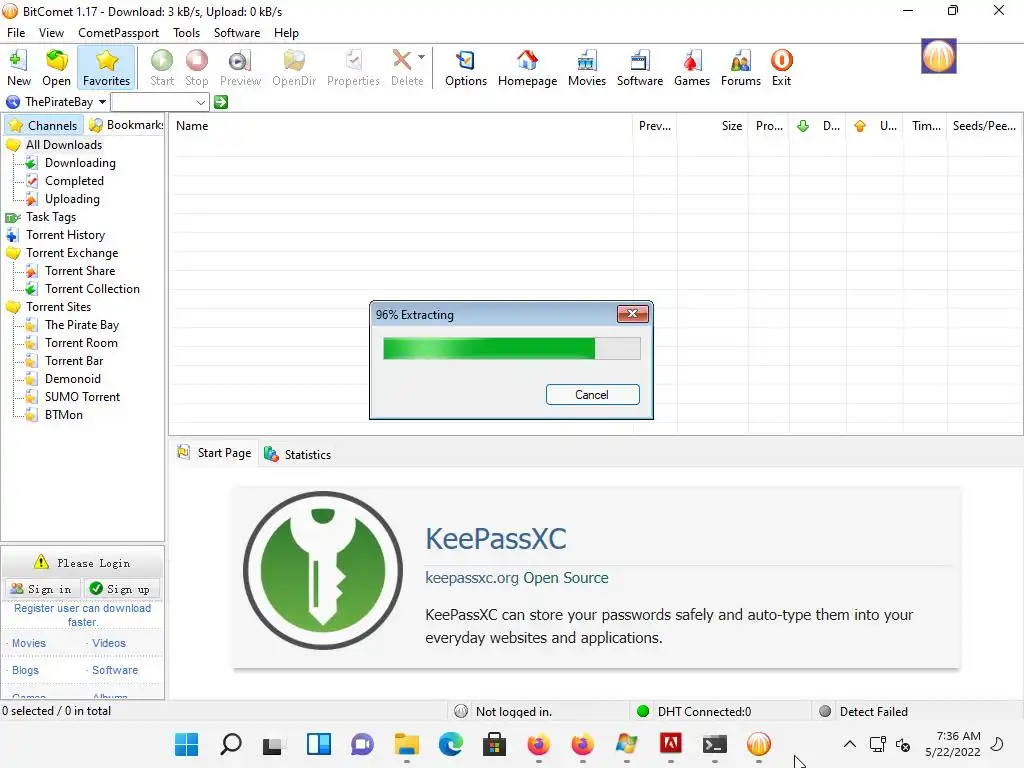Close the 96% Extracting dialog
The height and width of the screenshot is (768, 1024).
pos(633,314)
